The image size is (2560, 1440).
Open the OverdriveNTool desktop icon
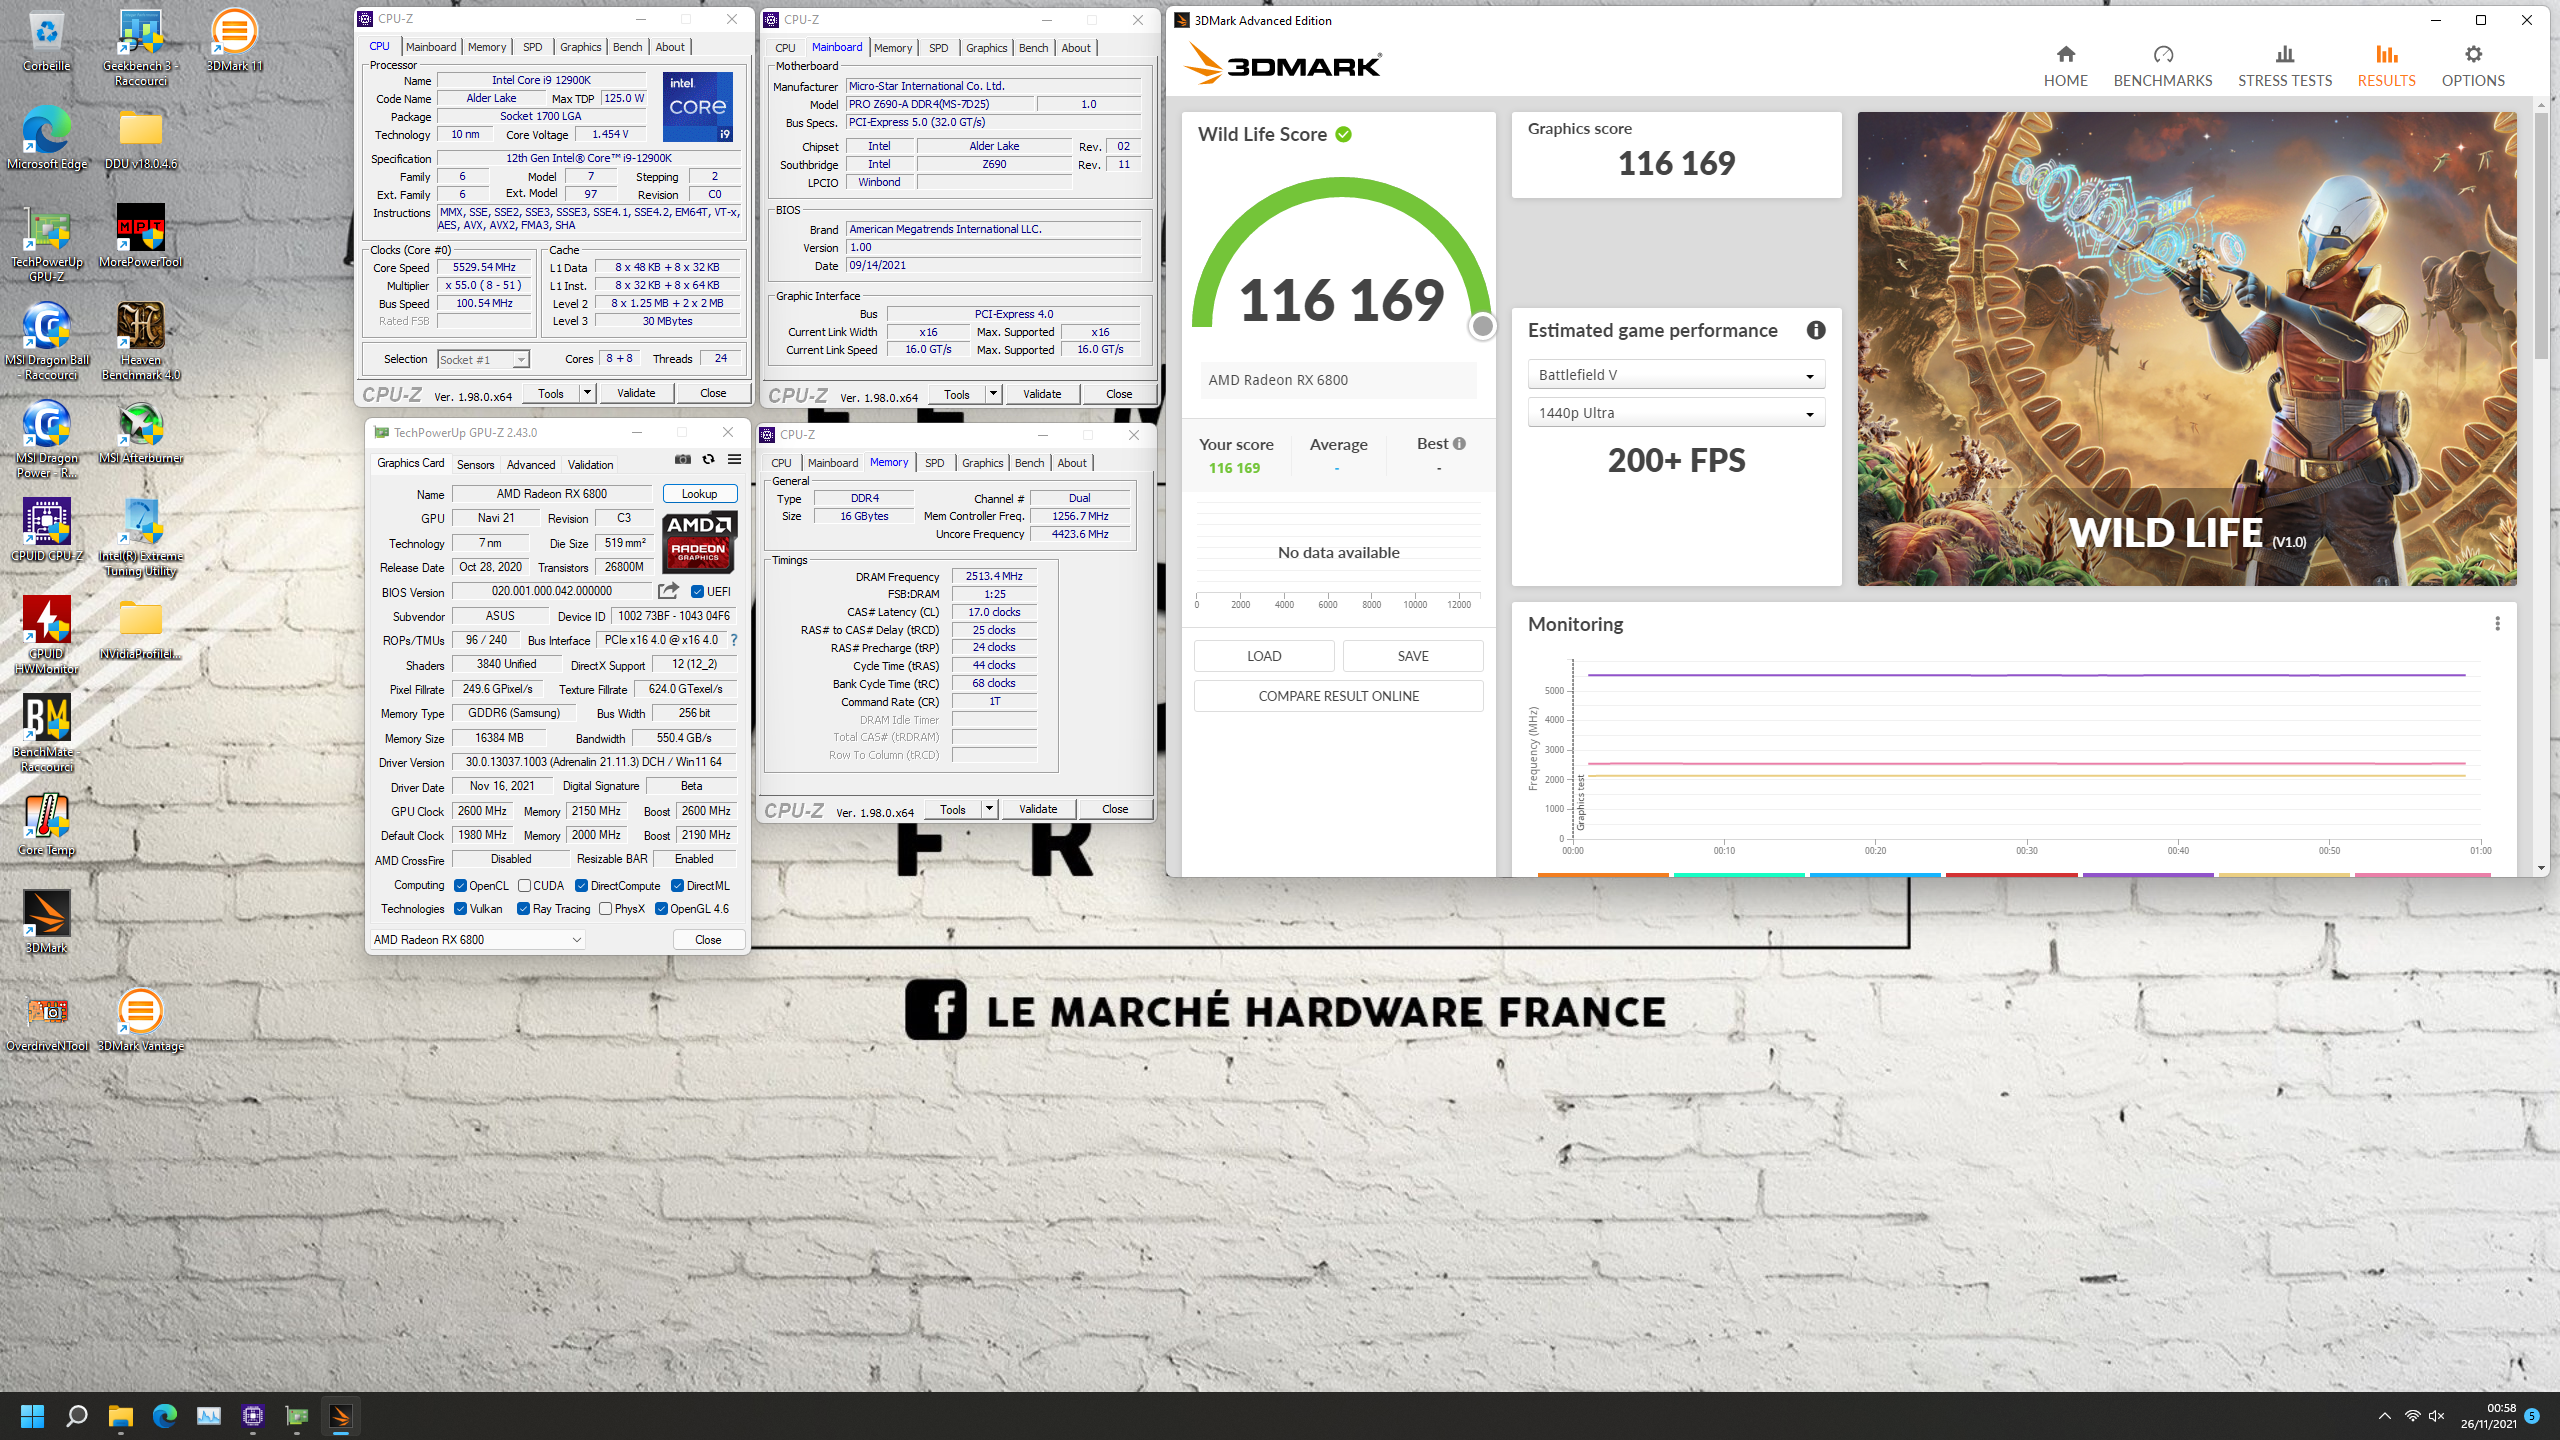tap(46, 1022)
